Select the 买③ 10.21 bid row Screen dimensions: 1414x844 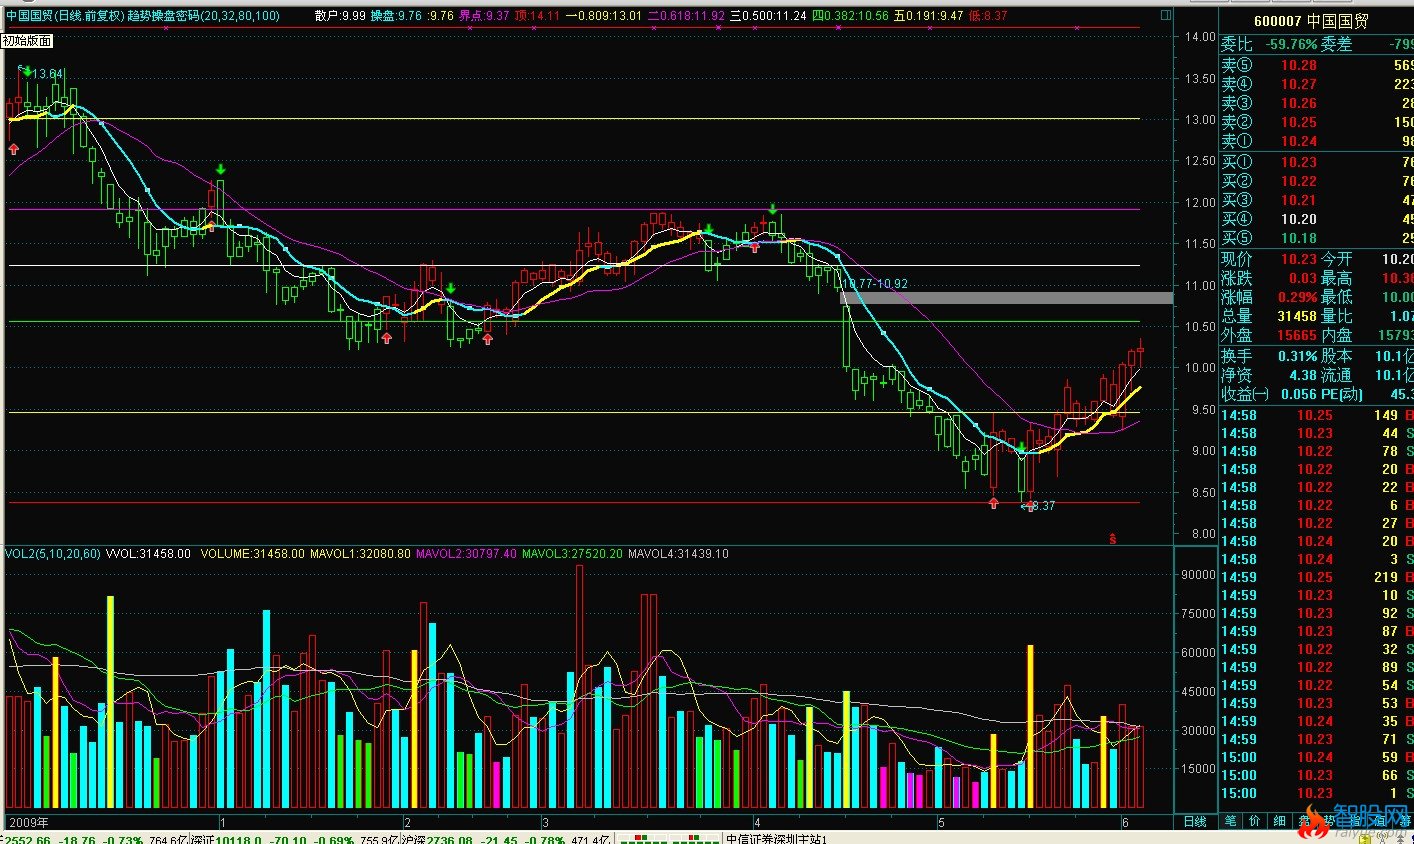tap(1317, 200)
